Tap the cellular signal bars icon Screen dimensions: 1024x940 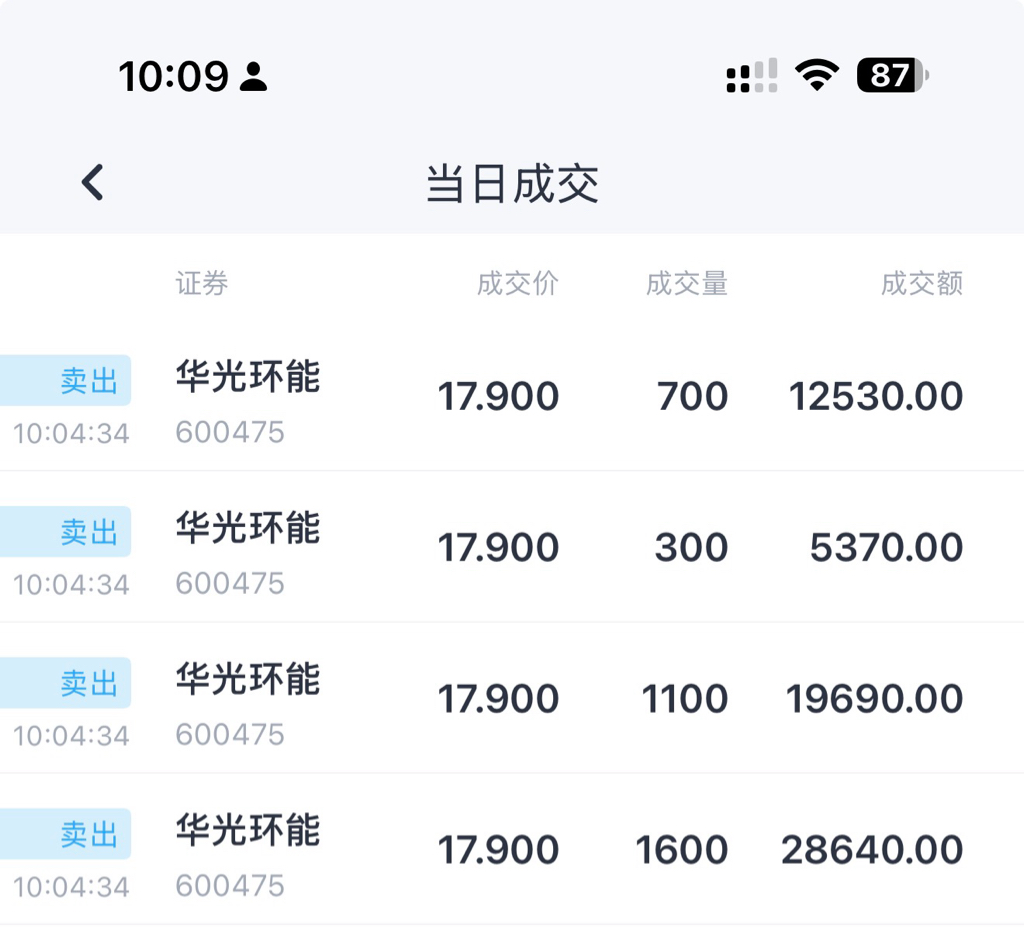[x=752, y=76]
